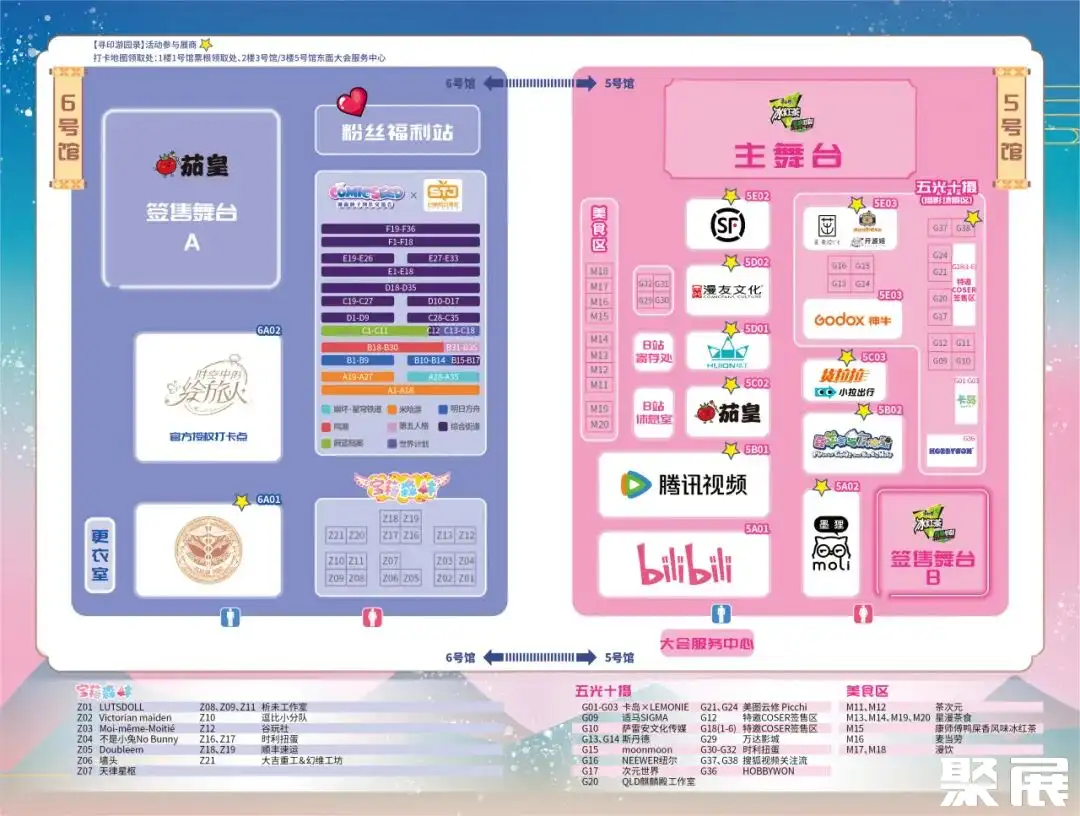This screenshot has height=816, width=1080.
Task: Click the 主舞台 main stage area
Action: click(x=790, y=130)
